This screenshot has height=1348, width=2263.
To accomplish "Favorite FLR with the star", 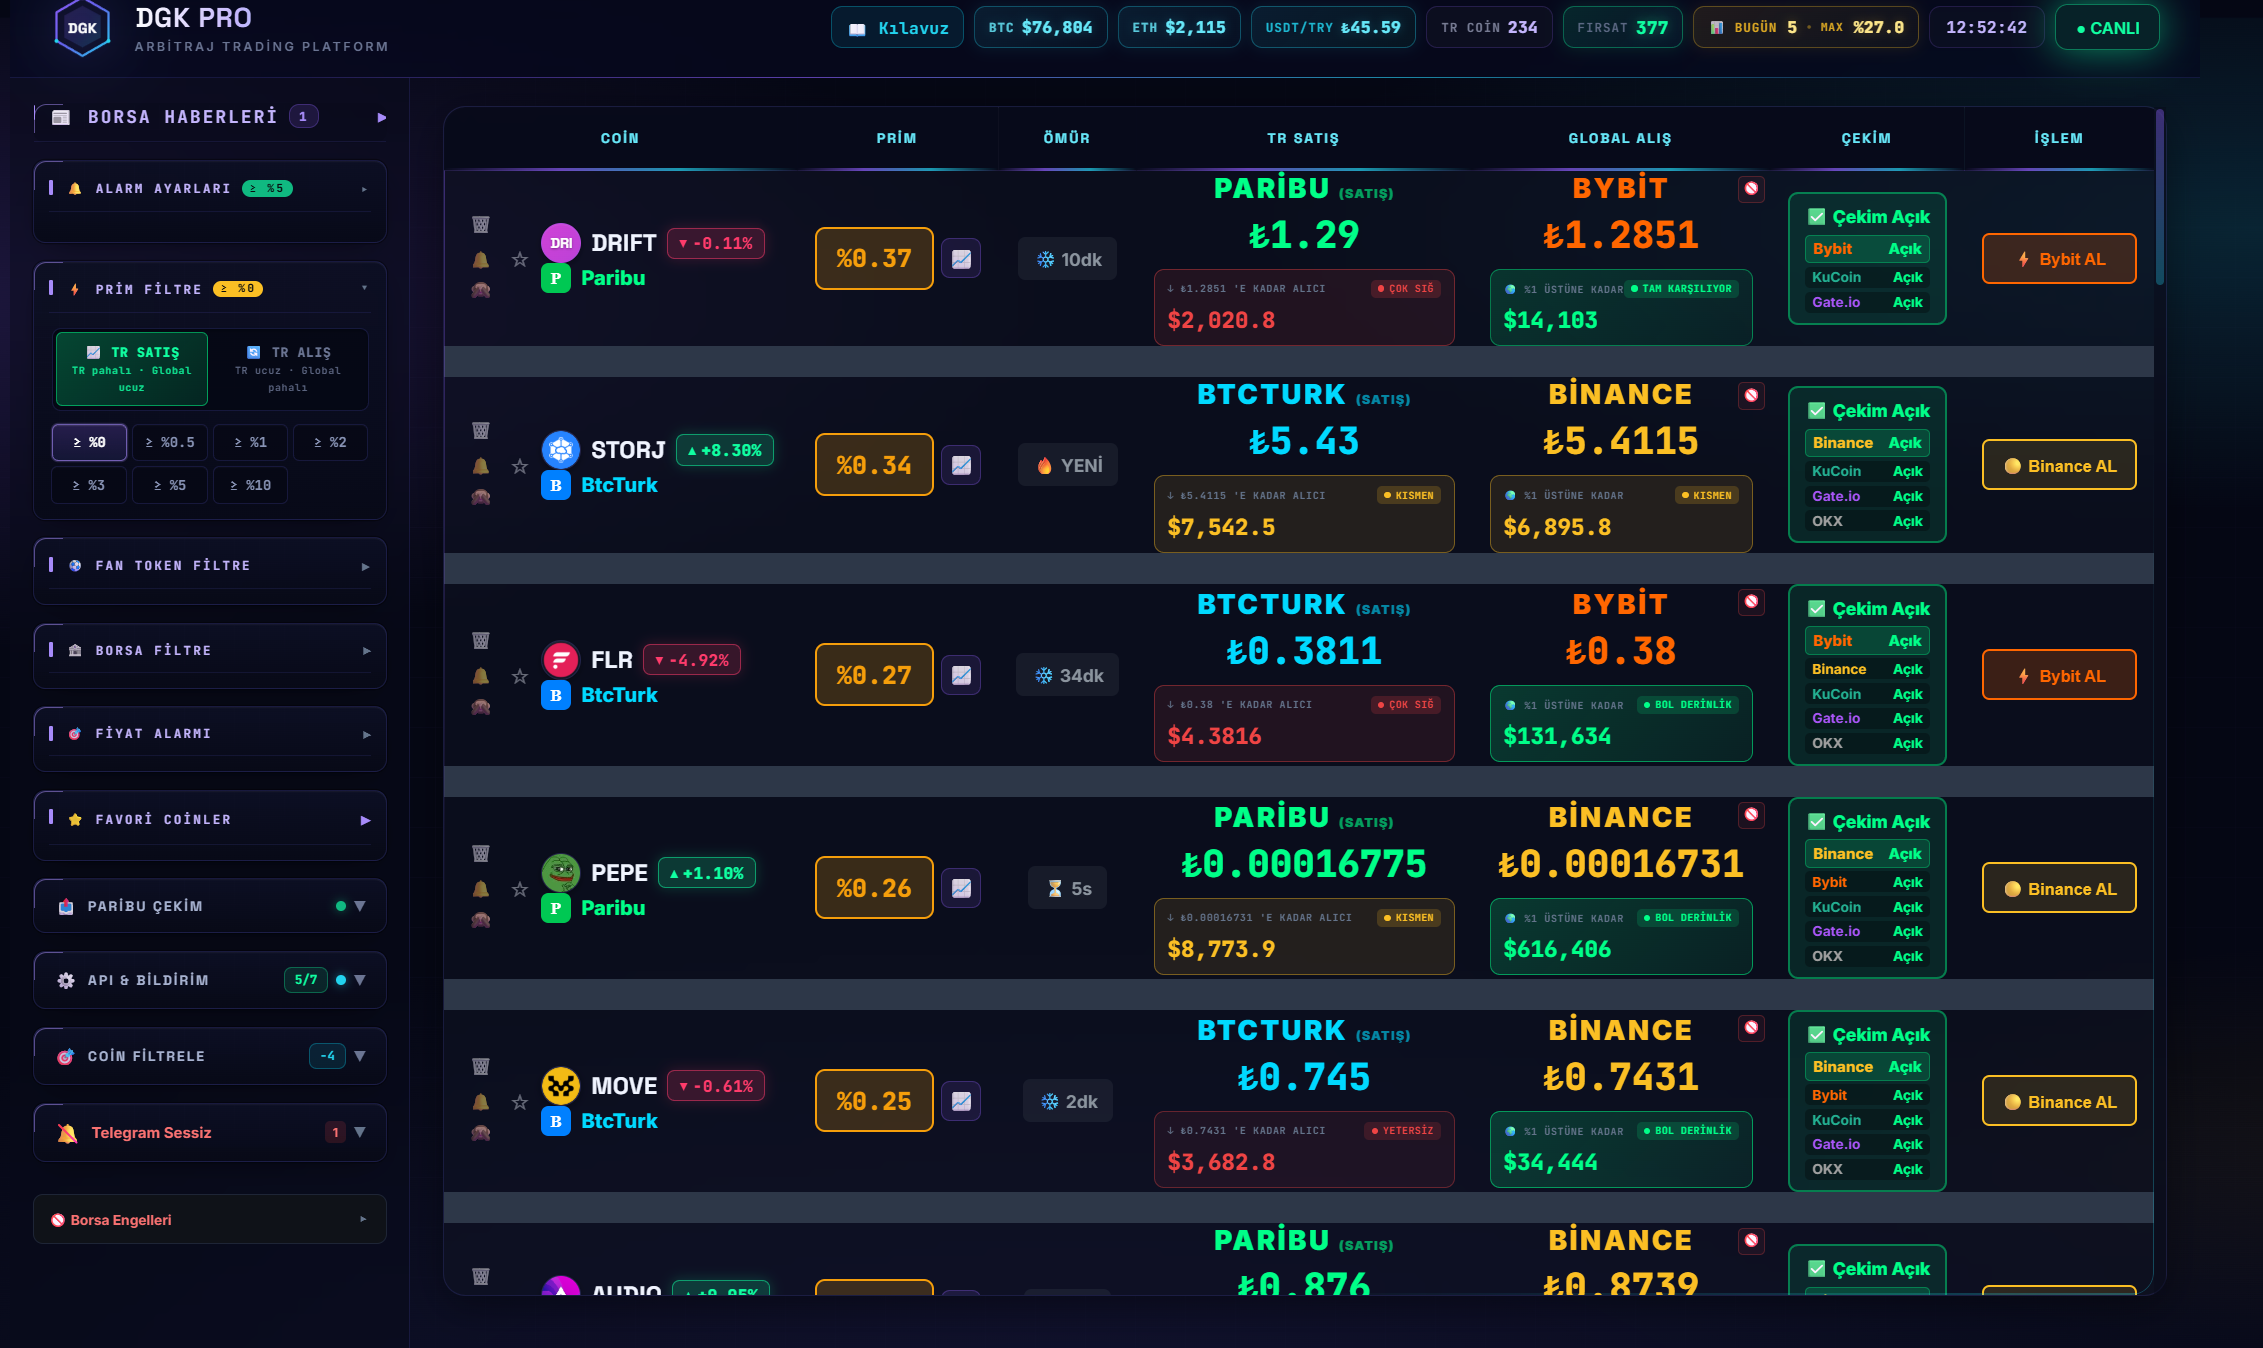I will click(520, 676).
